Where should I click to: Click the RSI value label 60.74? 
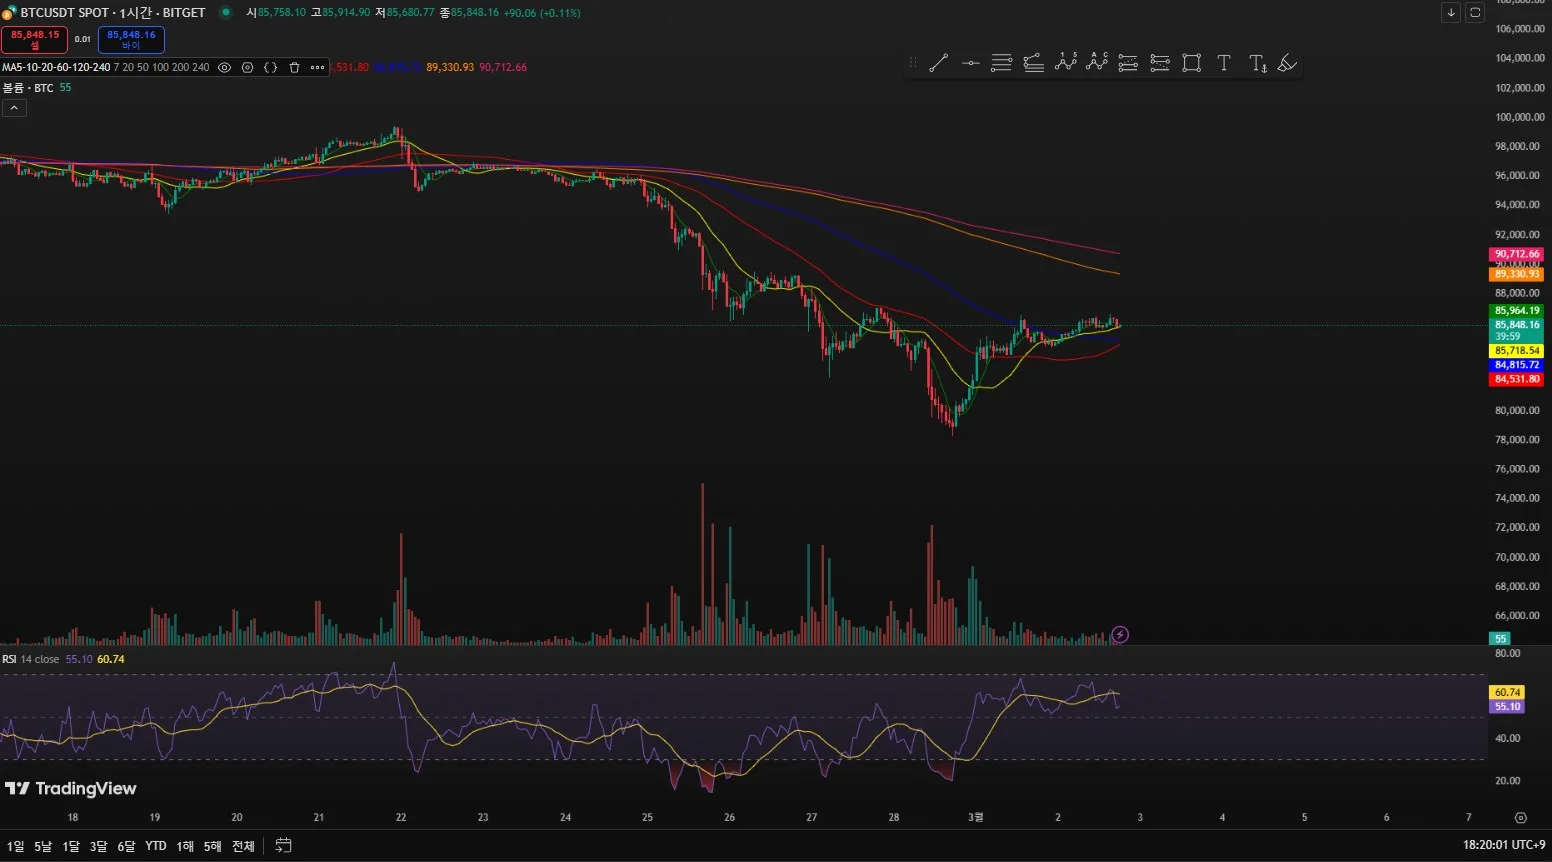point(1507,692)
